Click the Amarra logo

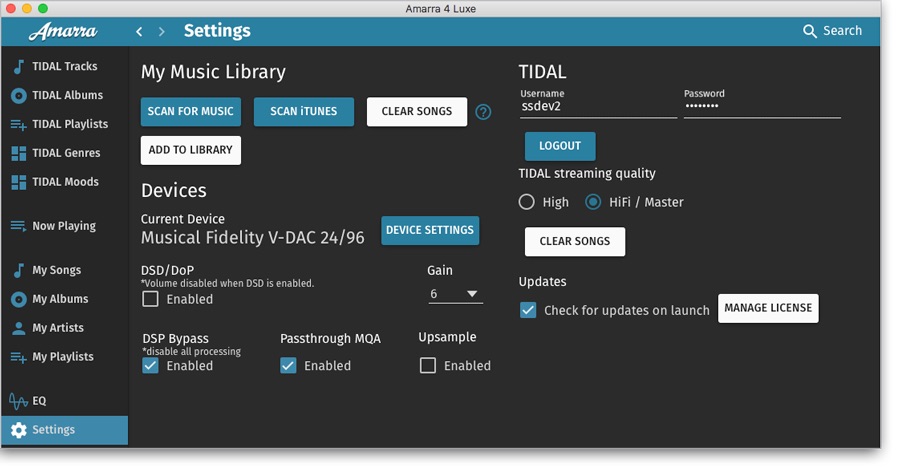coord(62,32)
